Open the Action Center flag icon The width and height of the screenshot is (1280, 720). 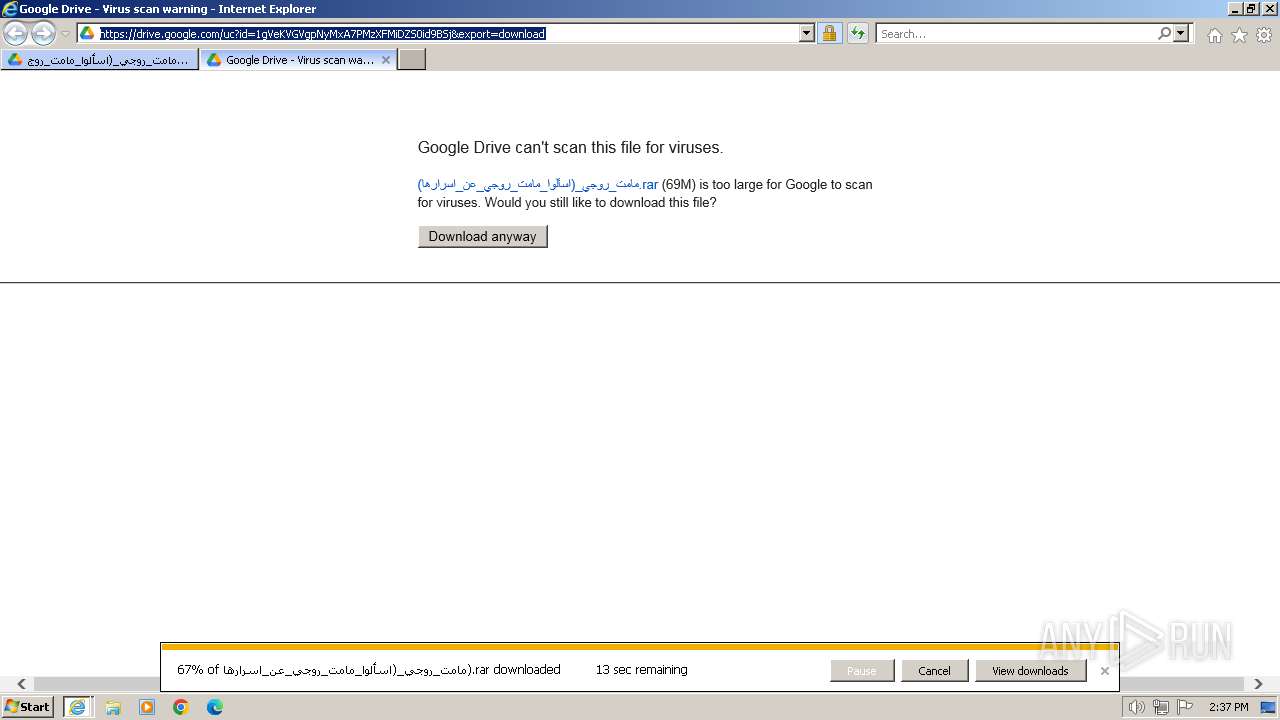coord(1185,707)
